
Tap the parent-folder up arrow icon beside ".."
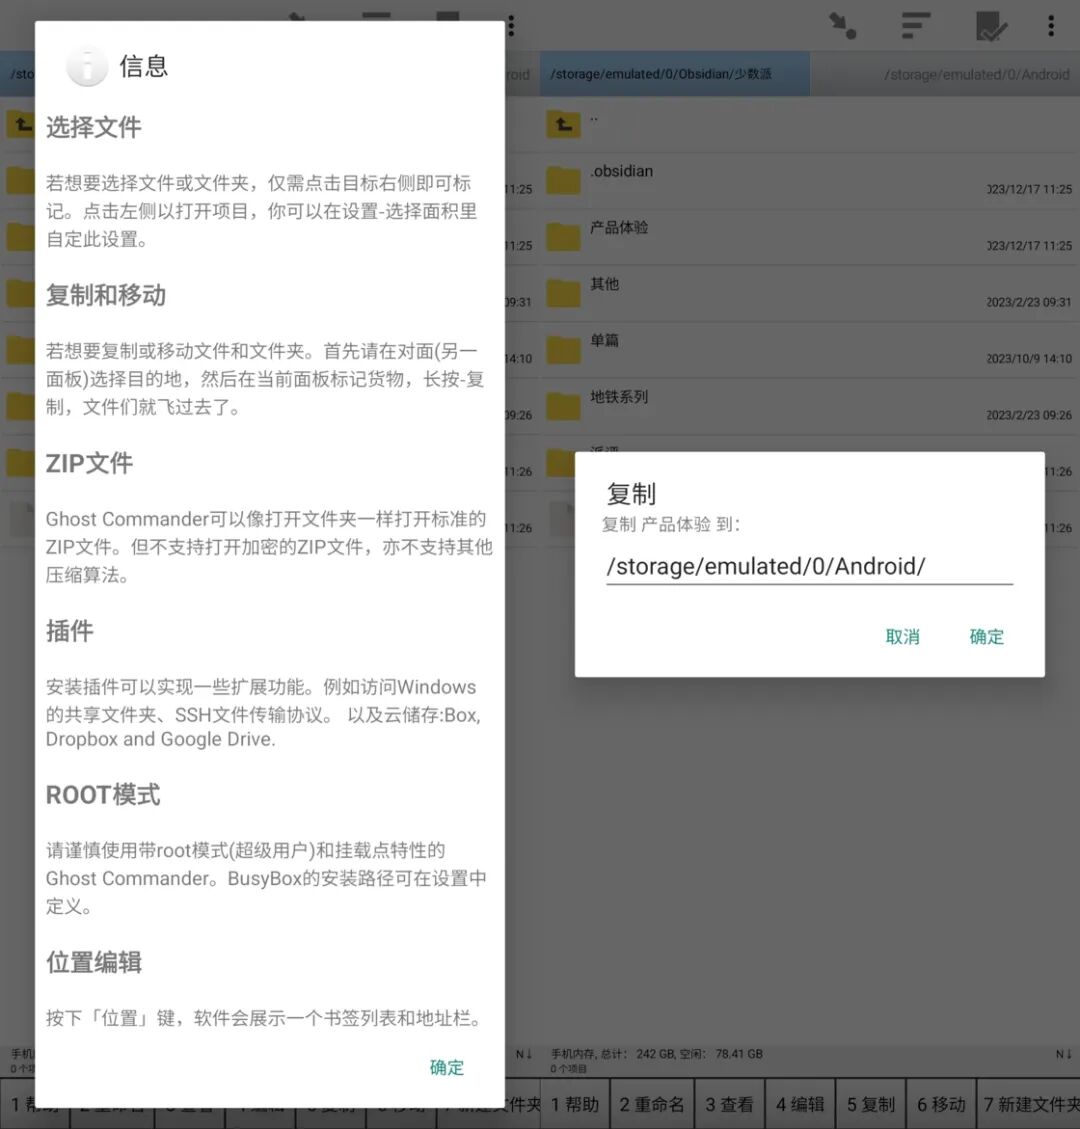(x=563, y=125)
